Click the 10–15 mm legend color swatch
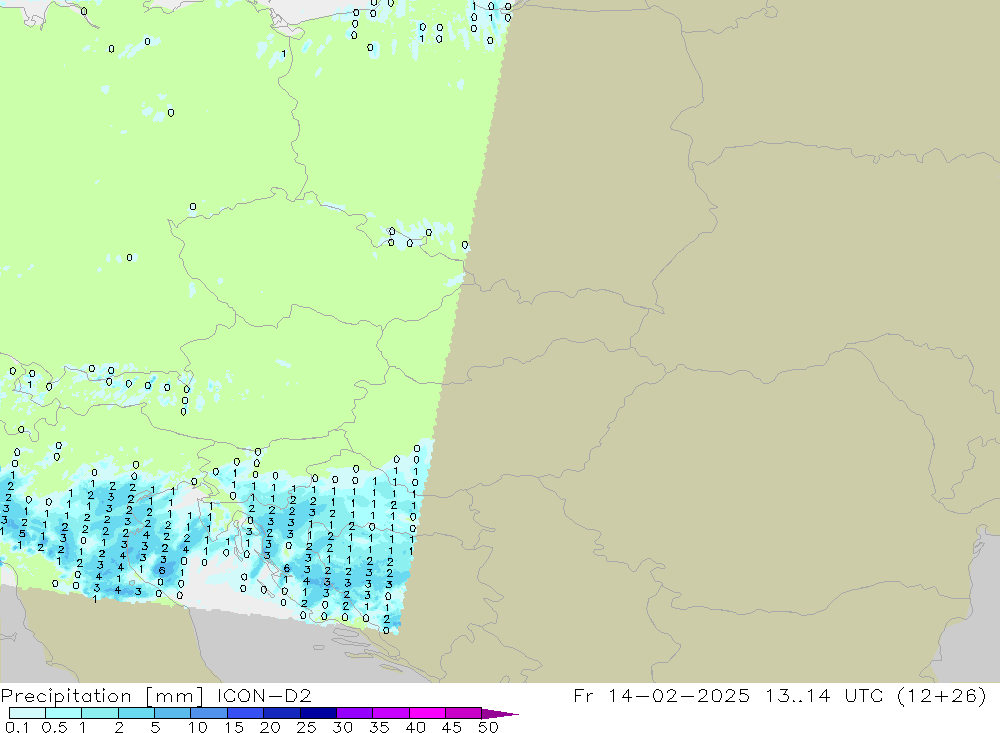1000x733 pixels. (x=209, y=713)
